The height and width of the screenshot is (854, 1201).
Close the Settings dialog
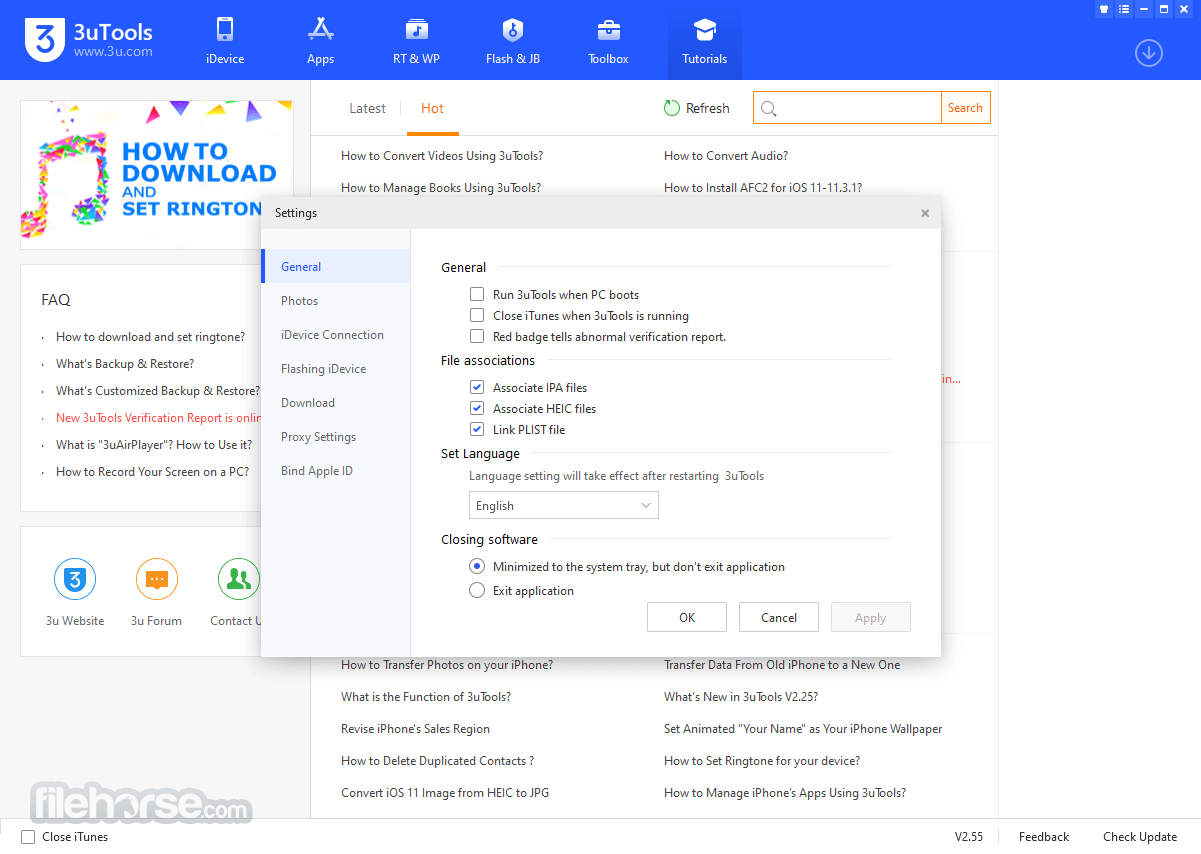coord(925,213)
